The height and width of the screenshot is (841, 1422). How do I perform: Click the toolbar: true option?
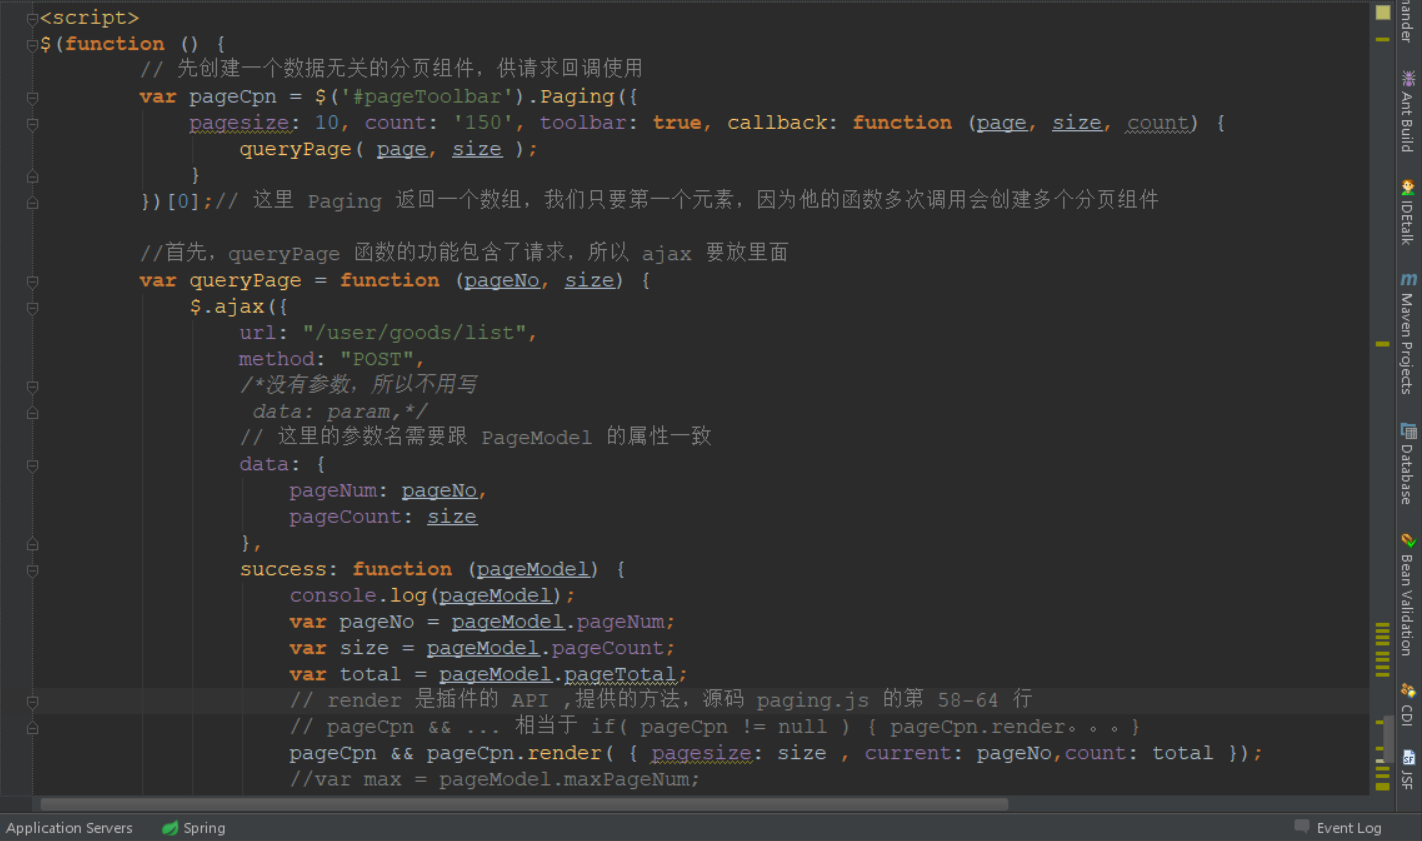pos(620,123)
